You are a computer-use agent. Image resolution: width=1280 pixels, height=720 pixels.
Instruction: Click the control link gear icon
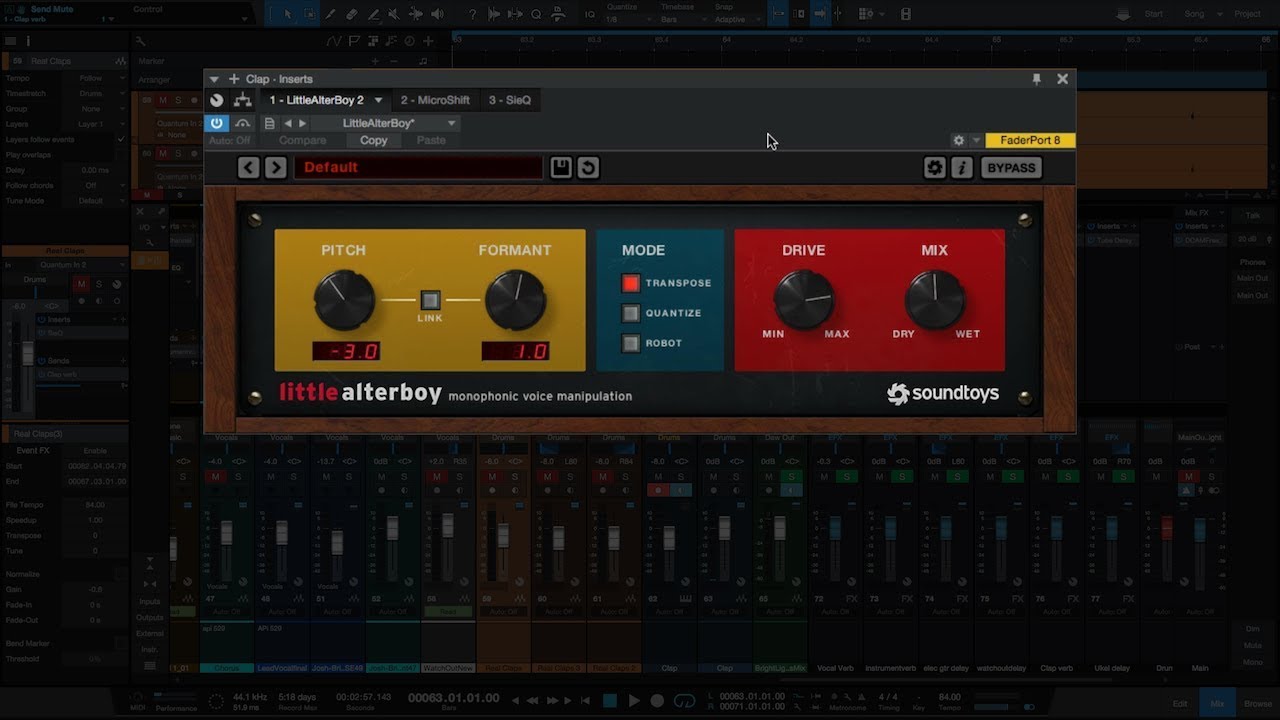click(958, 141)
